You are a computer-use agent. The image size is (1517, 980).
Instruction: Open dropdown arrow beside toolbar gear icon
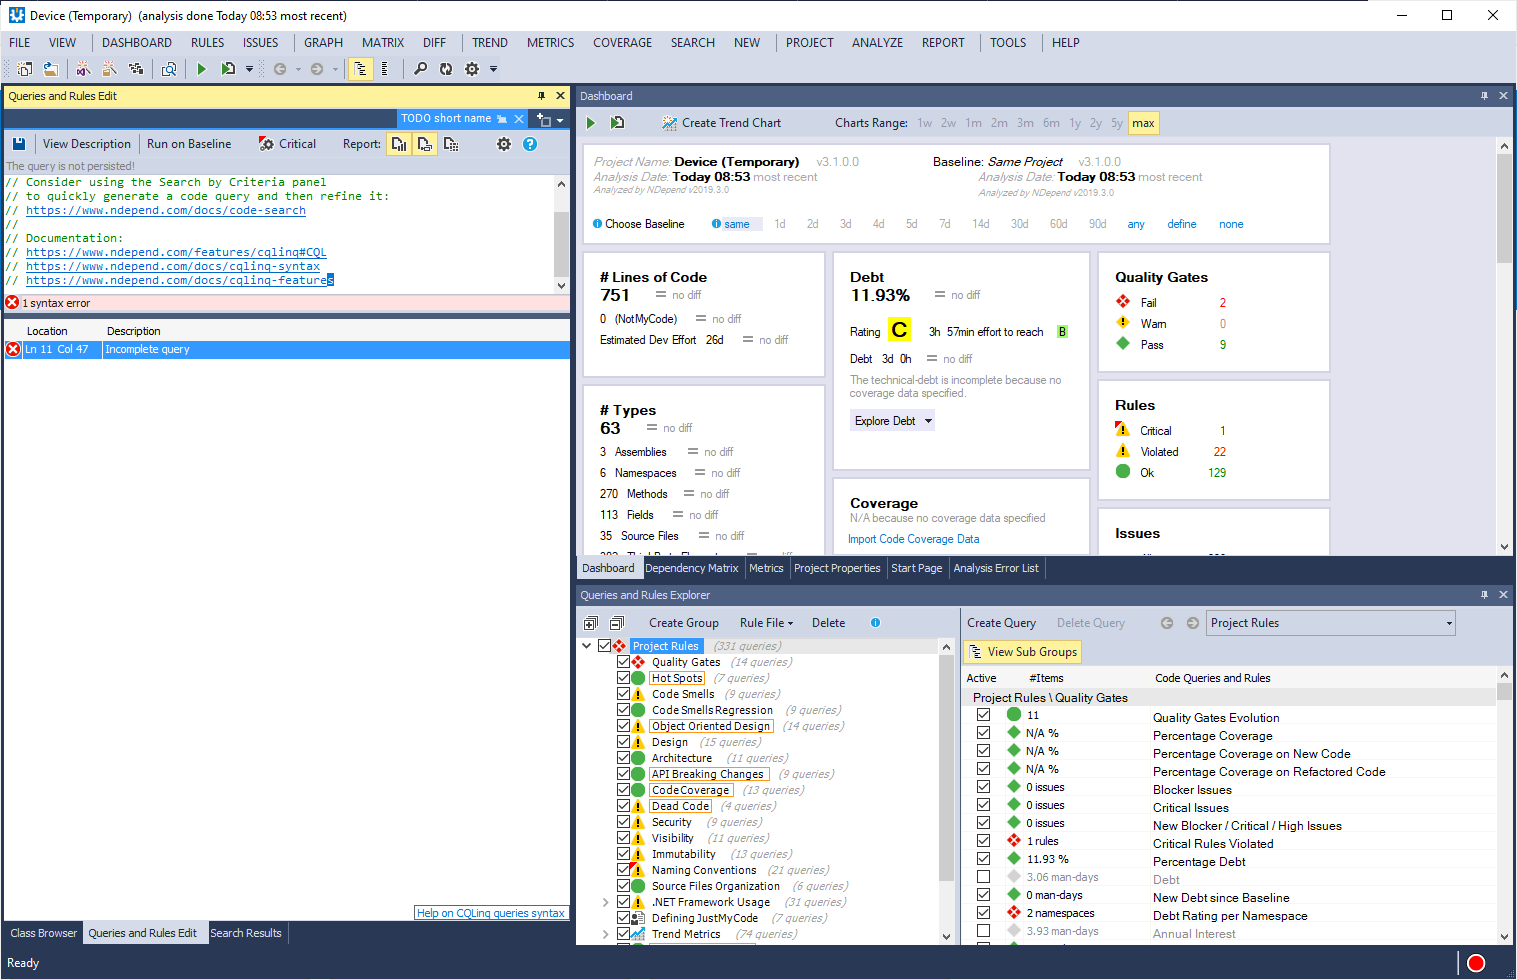coord(493,69)
